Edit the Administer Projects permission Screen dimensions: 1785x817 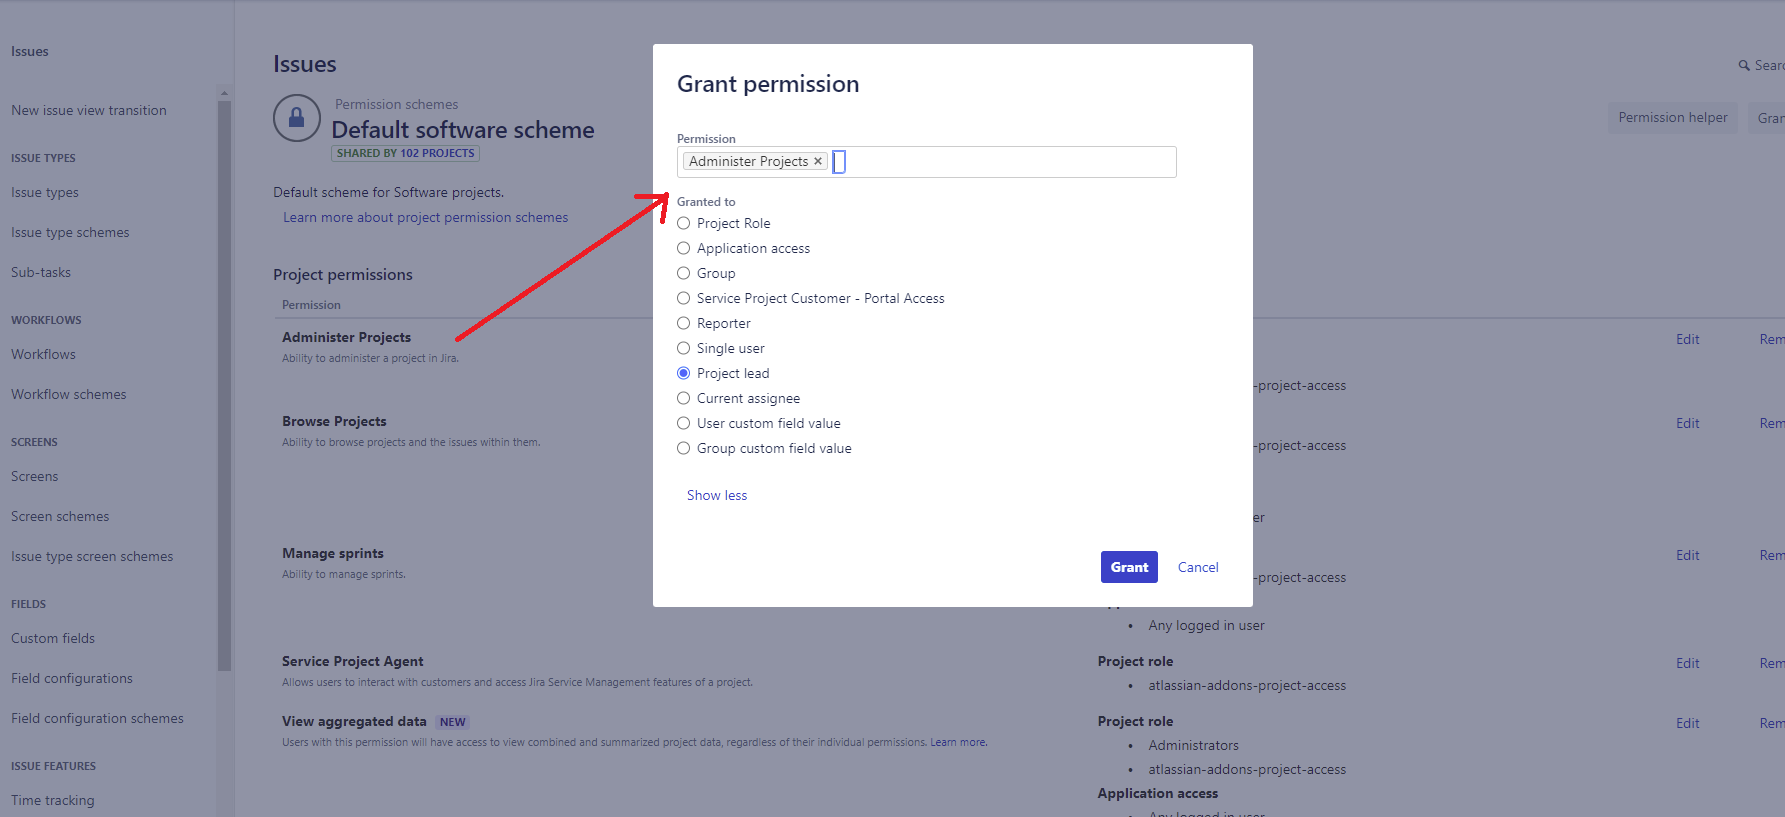point(1687,339)
